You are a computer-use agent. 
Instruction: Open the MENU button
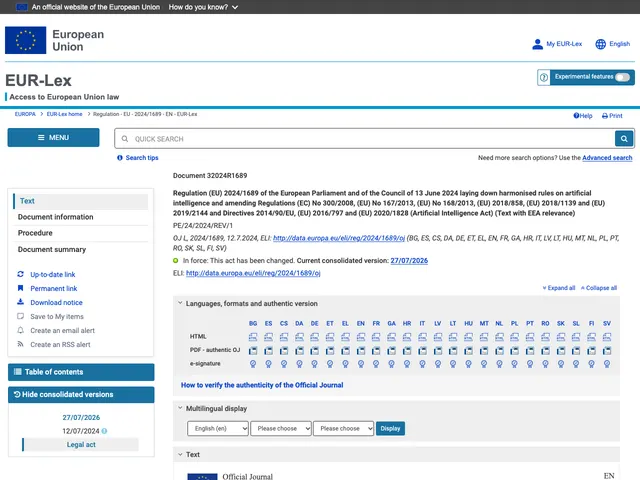[53, 138]
